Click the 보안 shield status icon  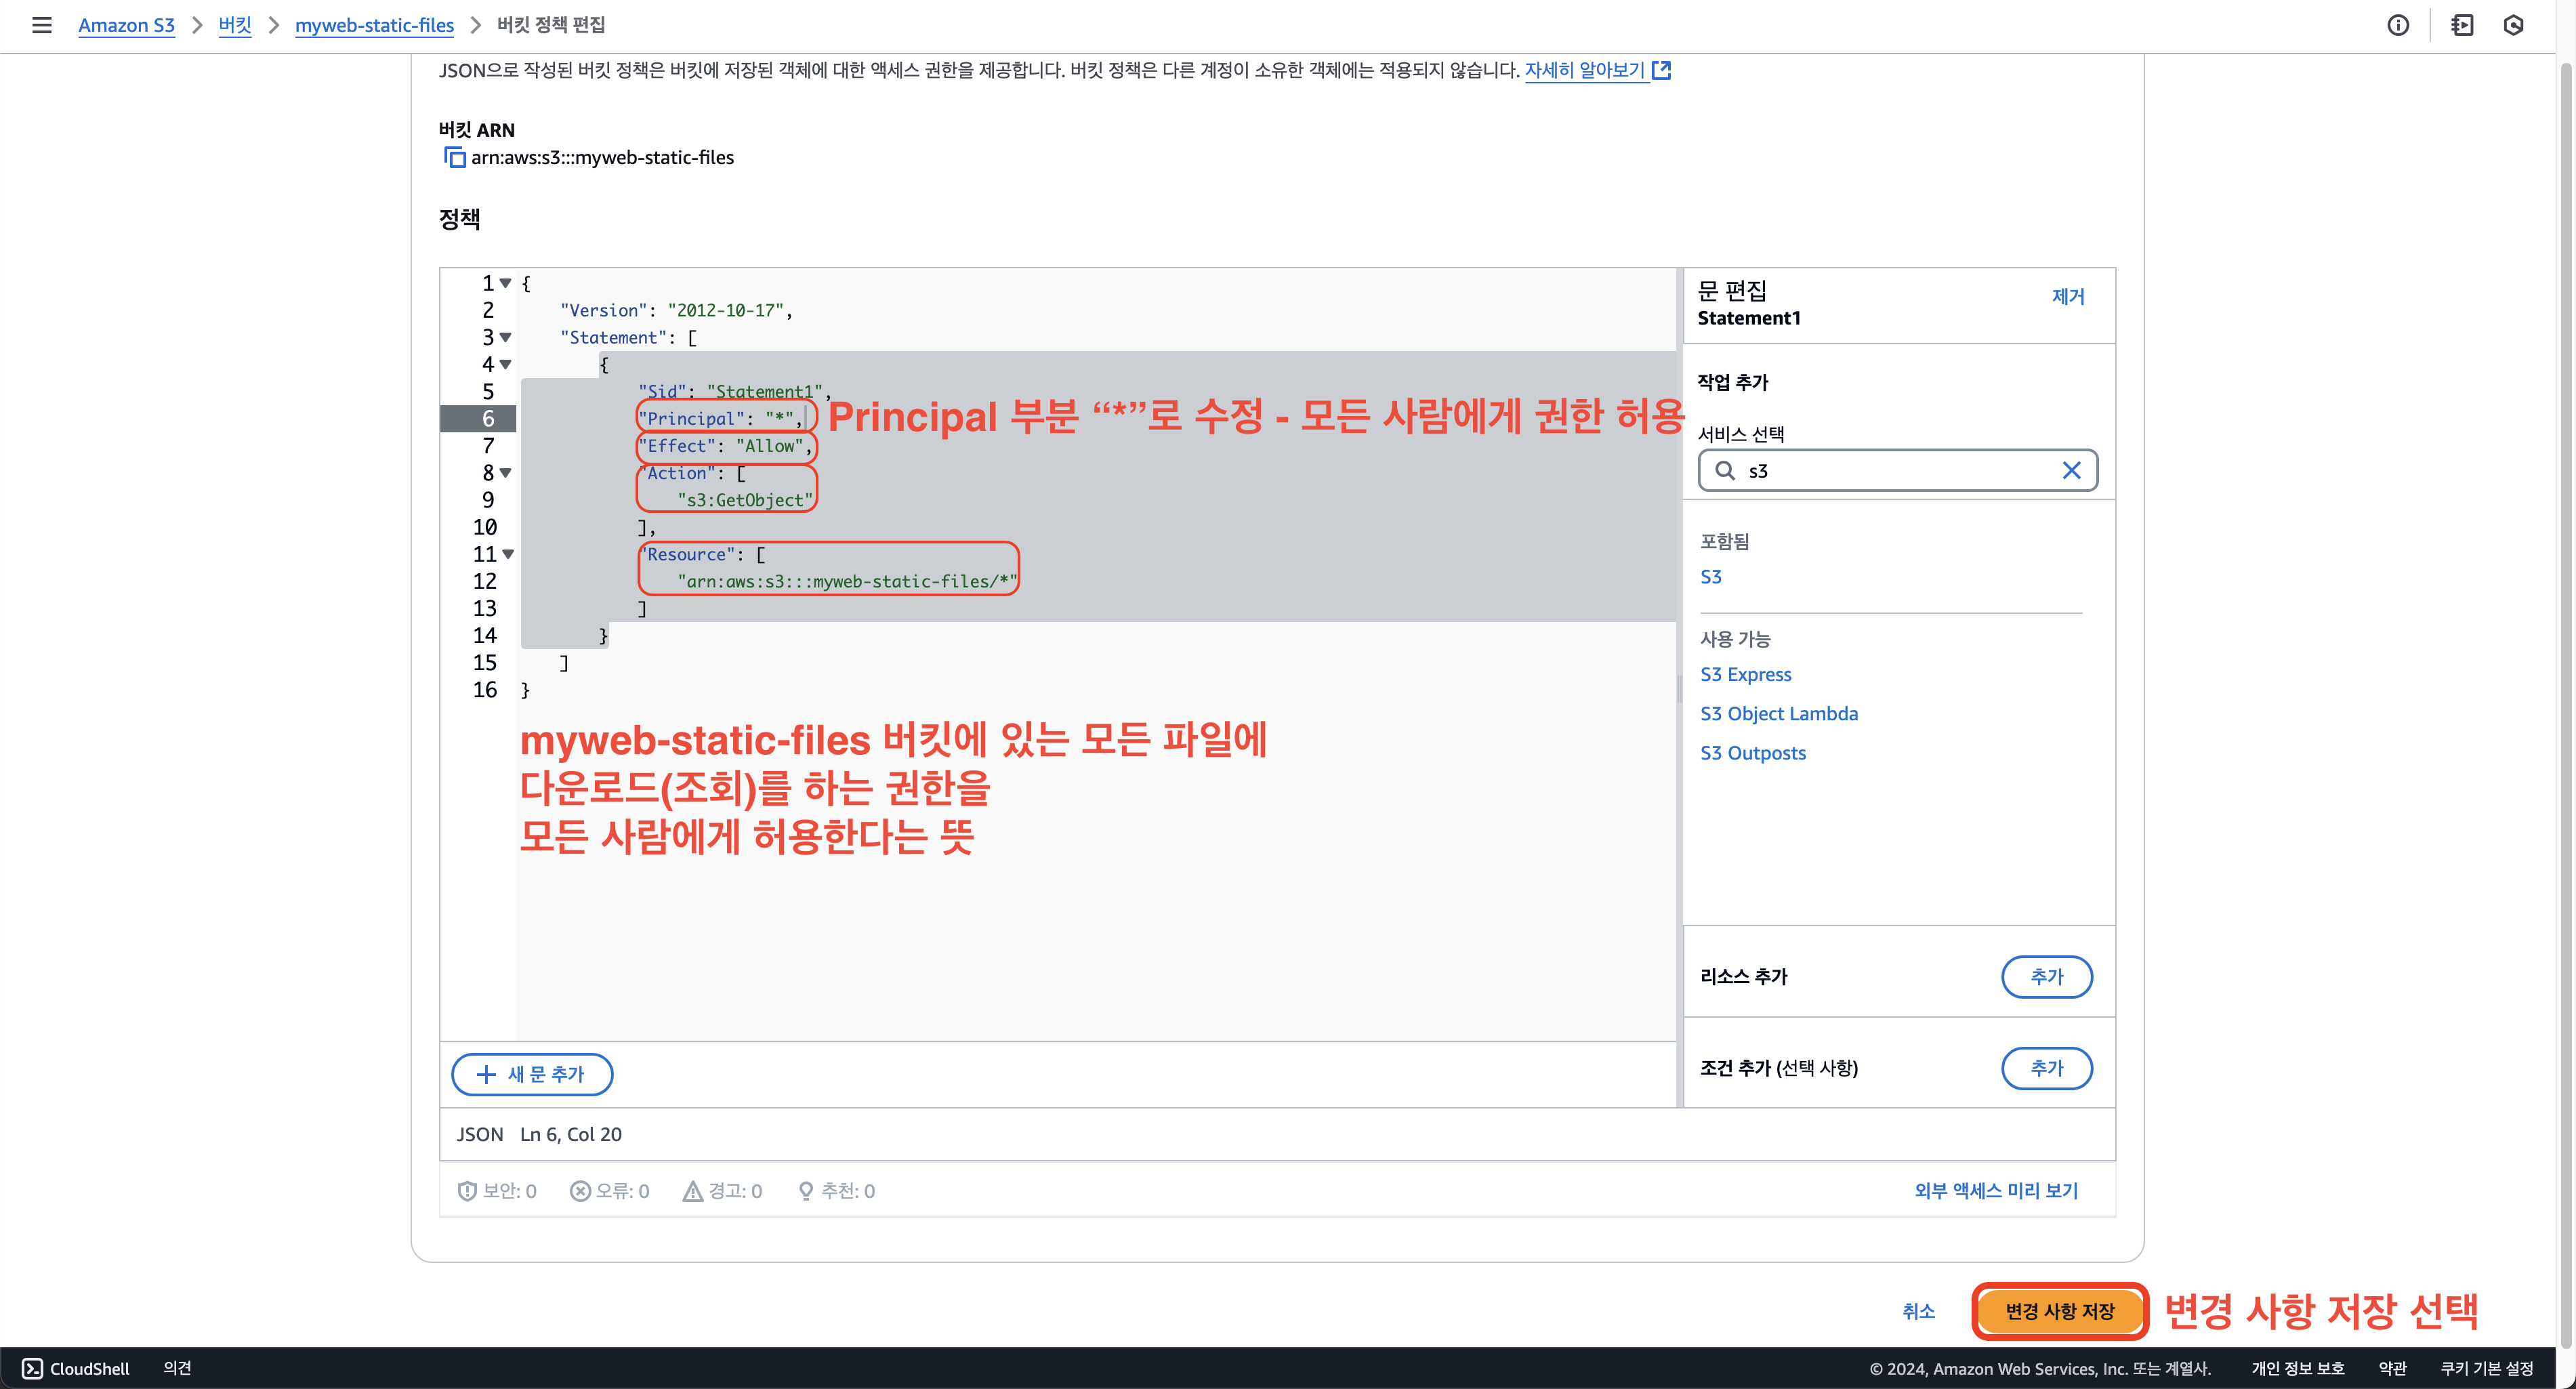point(466,1191)
